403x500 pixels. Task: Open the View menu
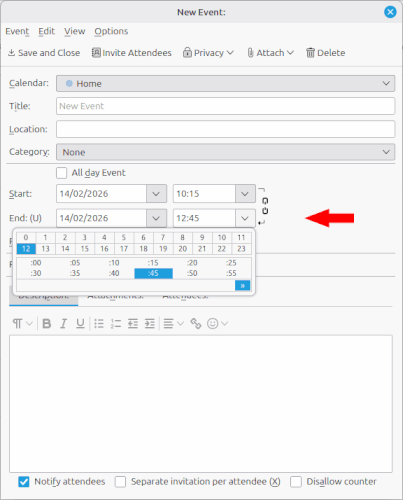(75, 31)
